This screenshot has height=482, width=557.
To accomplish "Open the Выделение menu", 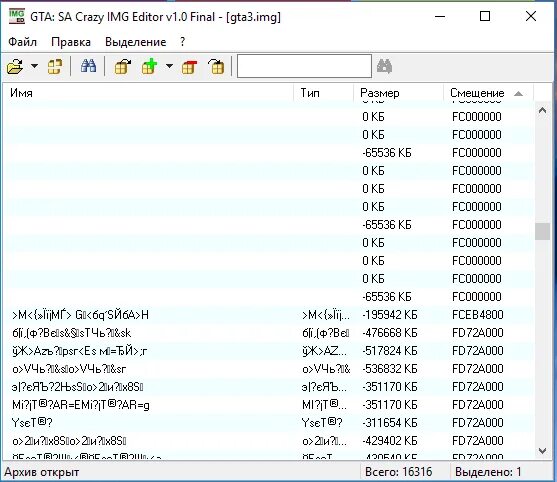I will tap(136, 42).
